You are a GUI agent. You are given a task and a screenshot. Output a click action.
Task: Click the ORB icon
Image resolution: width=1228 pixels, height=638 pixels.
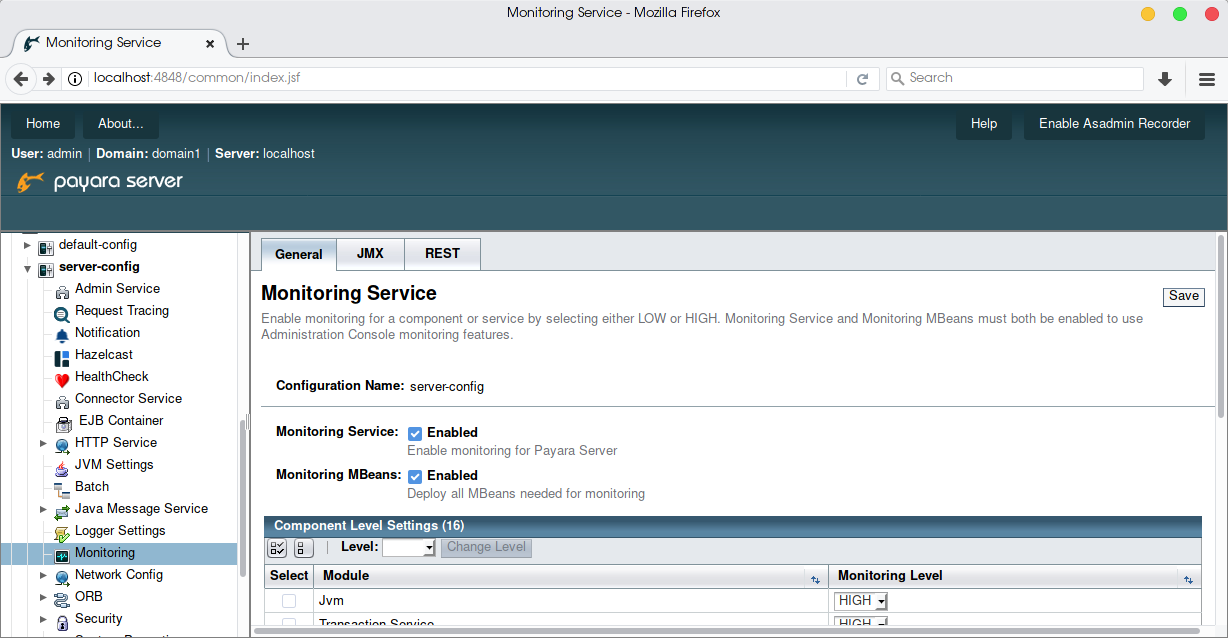click(62, 598)
